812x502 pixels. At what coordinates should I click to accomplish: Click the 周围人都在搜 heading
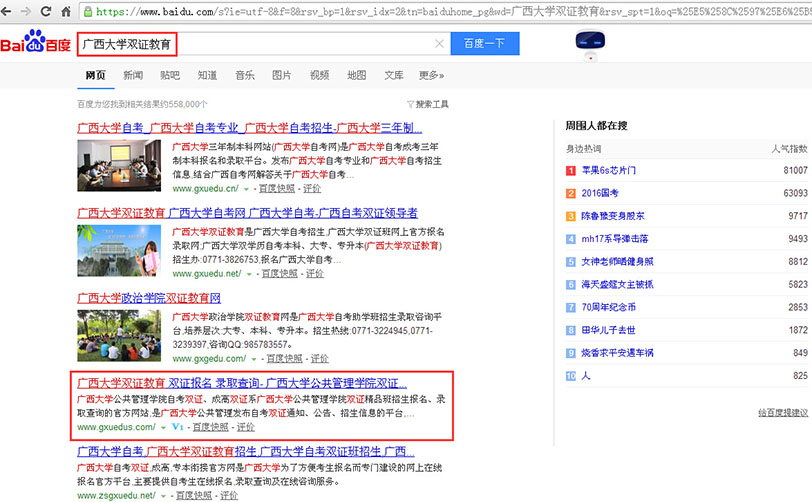pos(596,125)
